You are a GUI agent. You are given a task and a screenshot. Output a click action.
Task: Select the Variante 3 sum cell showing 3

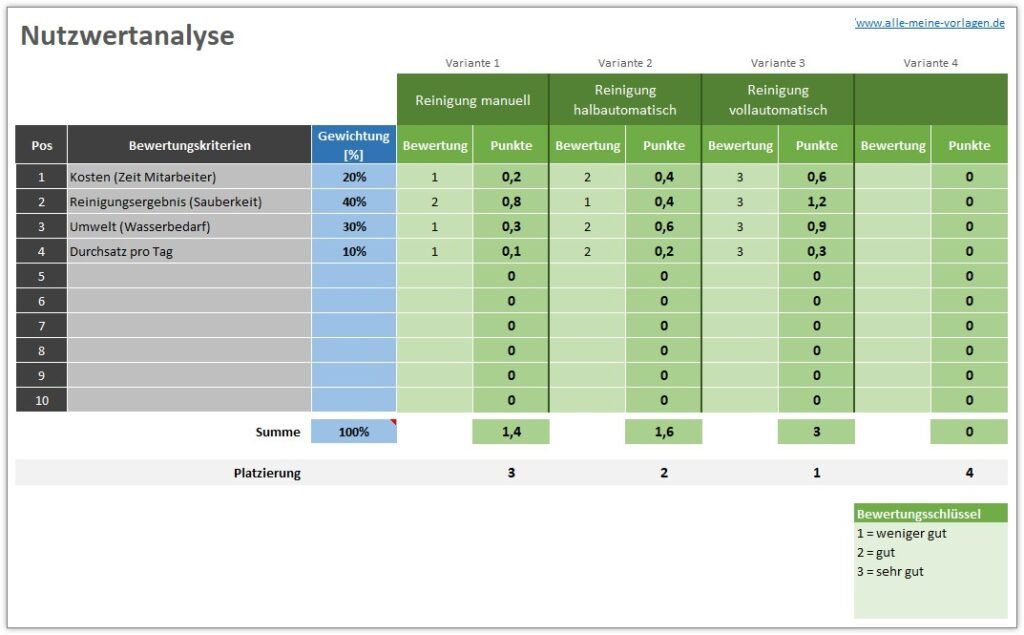click(816, 432)
